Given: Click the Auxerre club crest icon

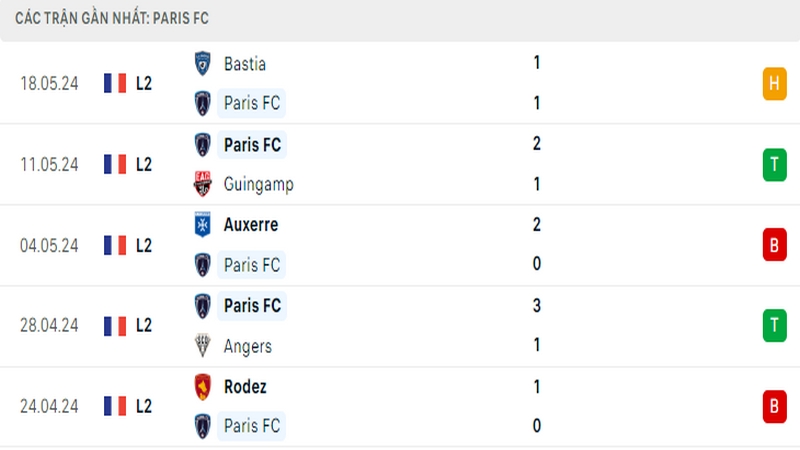Looking at the screenshot, I should tap(203, 224).
